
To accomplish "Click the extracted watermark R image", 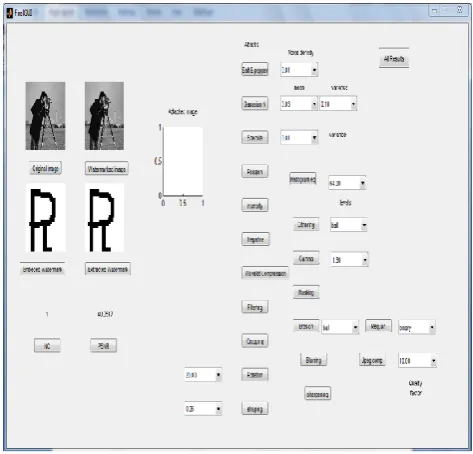I will click(x=104, y=217).
